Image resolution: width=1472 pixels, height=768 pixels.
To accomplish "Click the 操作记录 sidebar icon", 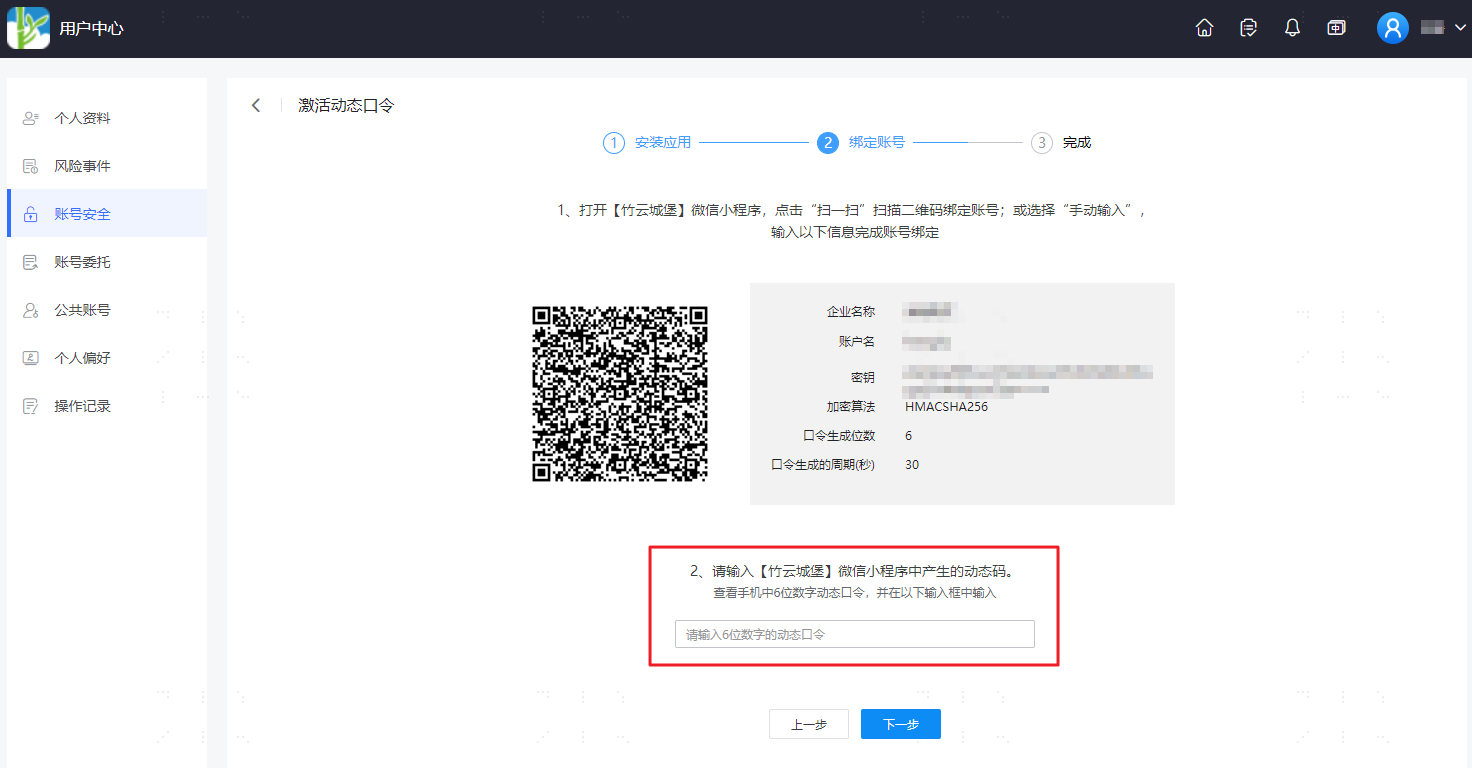I will pyautogui.click(x=31, y=406).
